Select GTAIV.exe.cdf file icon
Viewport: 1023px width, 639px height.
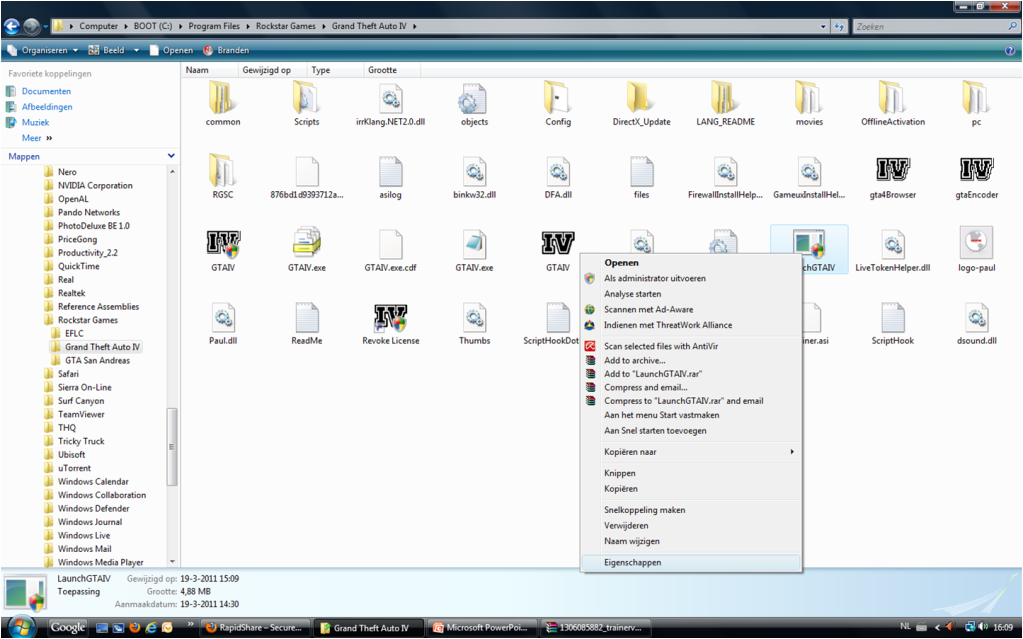coord(390,244)
